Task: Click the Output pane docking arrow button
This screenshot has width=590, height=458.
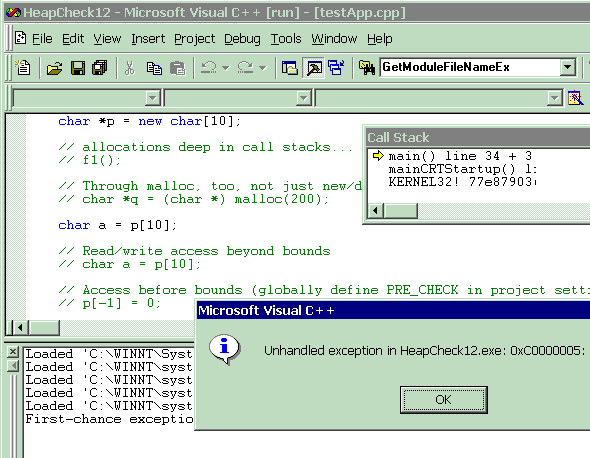Action: (x=13, y=365)
